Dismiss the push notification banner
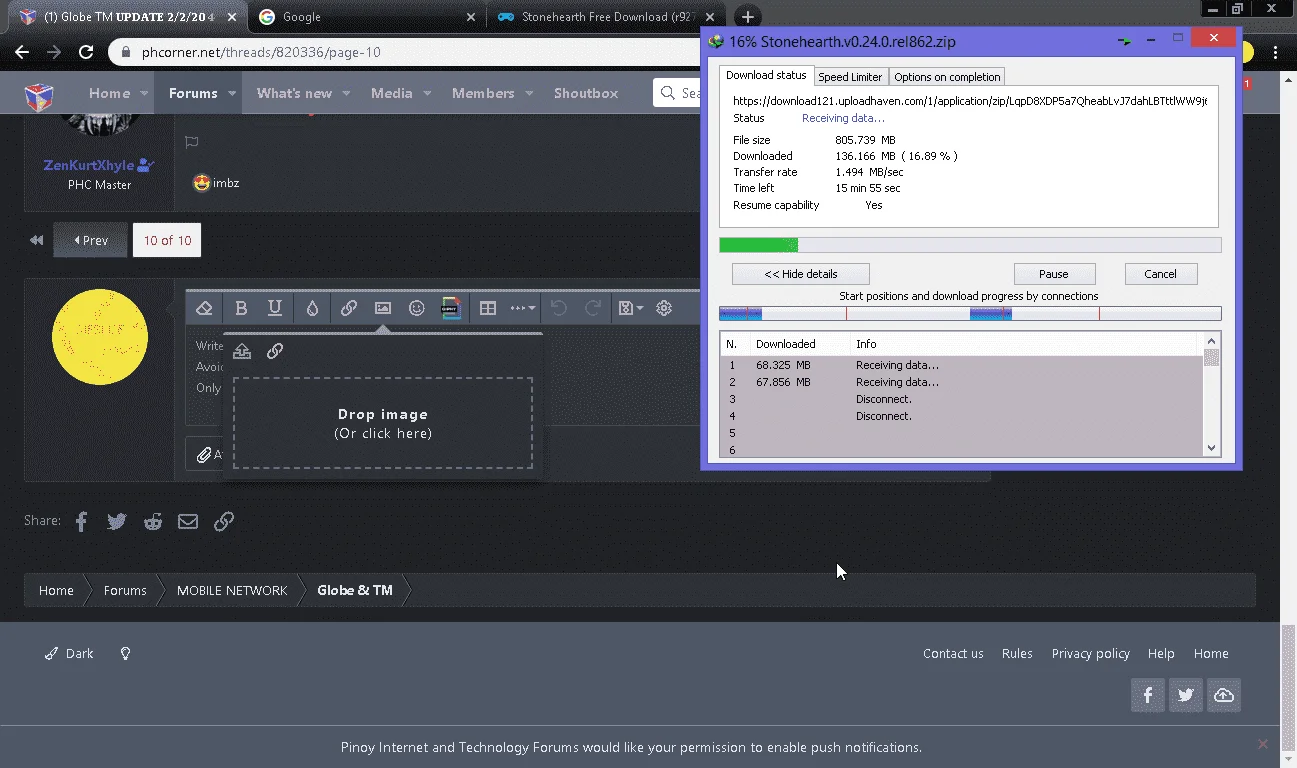The width and height of the screenshot is (1297, 768). (x=1263, y=744)
